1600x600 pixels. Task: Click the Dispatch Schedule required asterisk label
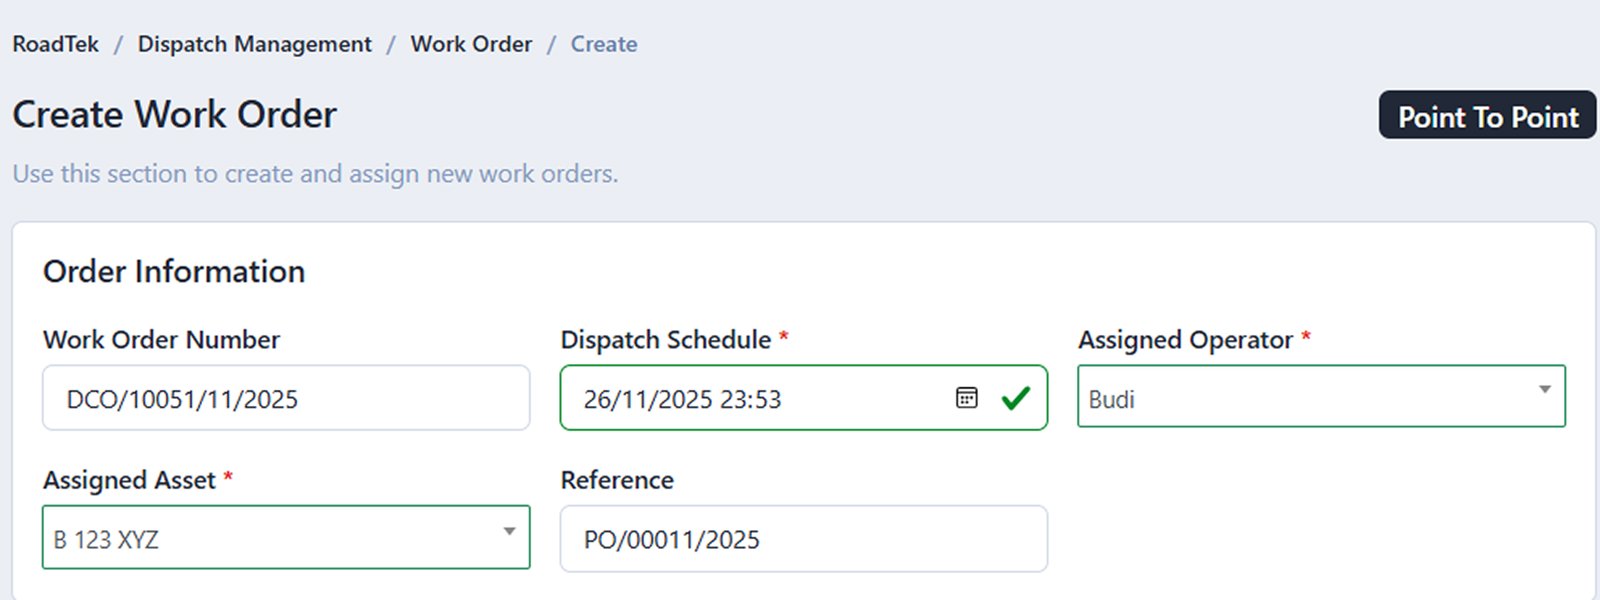[x=782, y=339]
